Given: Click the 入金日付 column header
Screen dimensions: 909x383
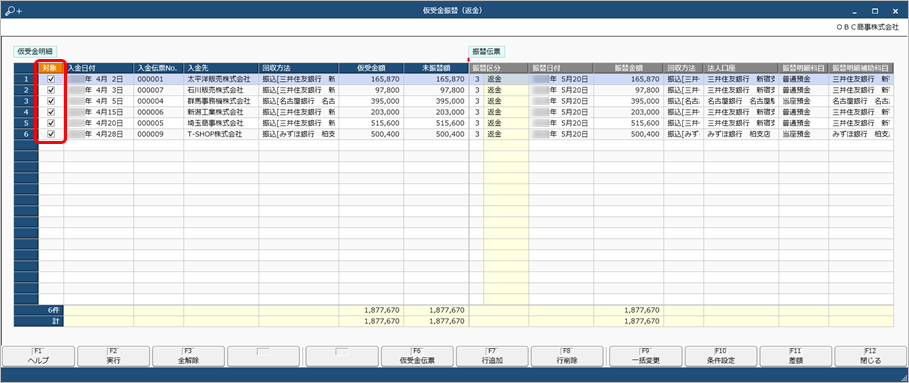Looking at the screenshot, I should pos(99,68).
